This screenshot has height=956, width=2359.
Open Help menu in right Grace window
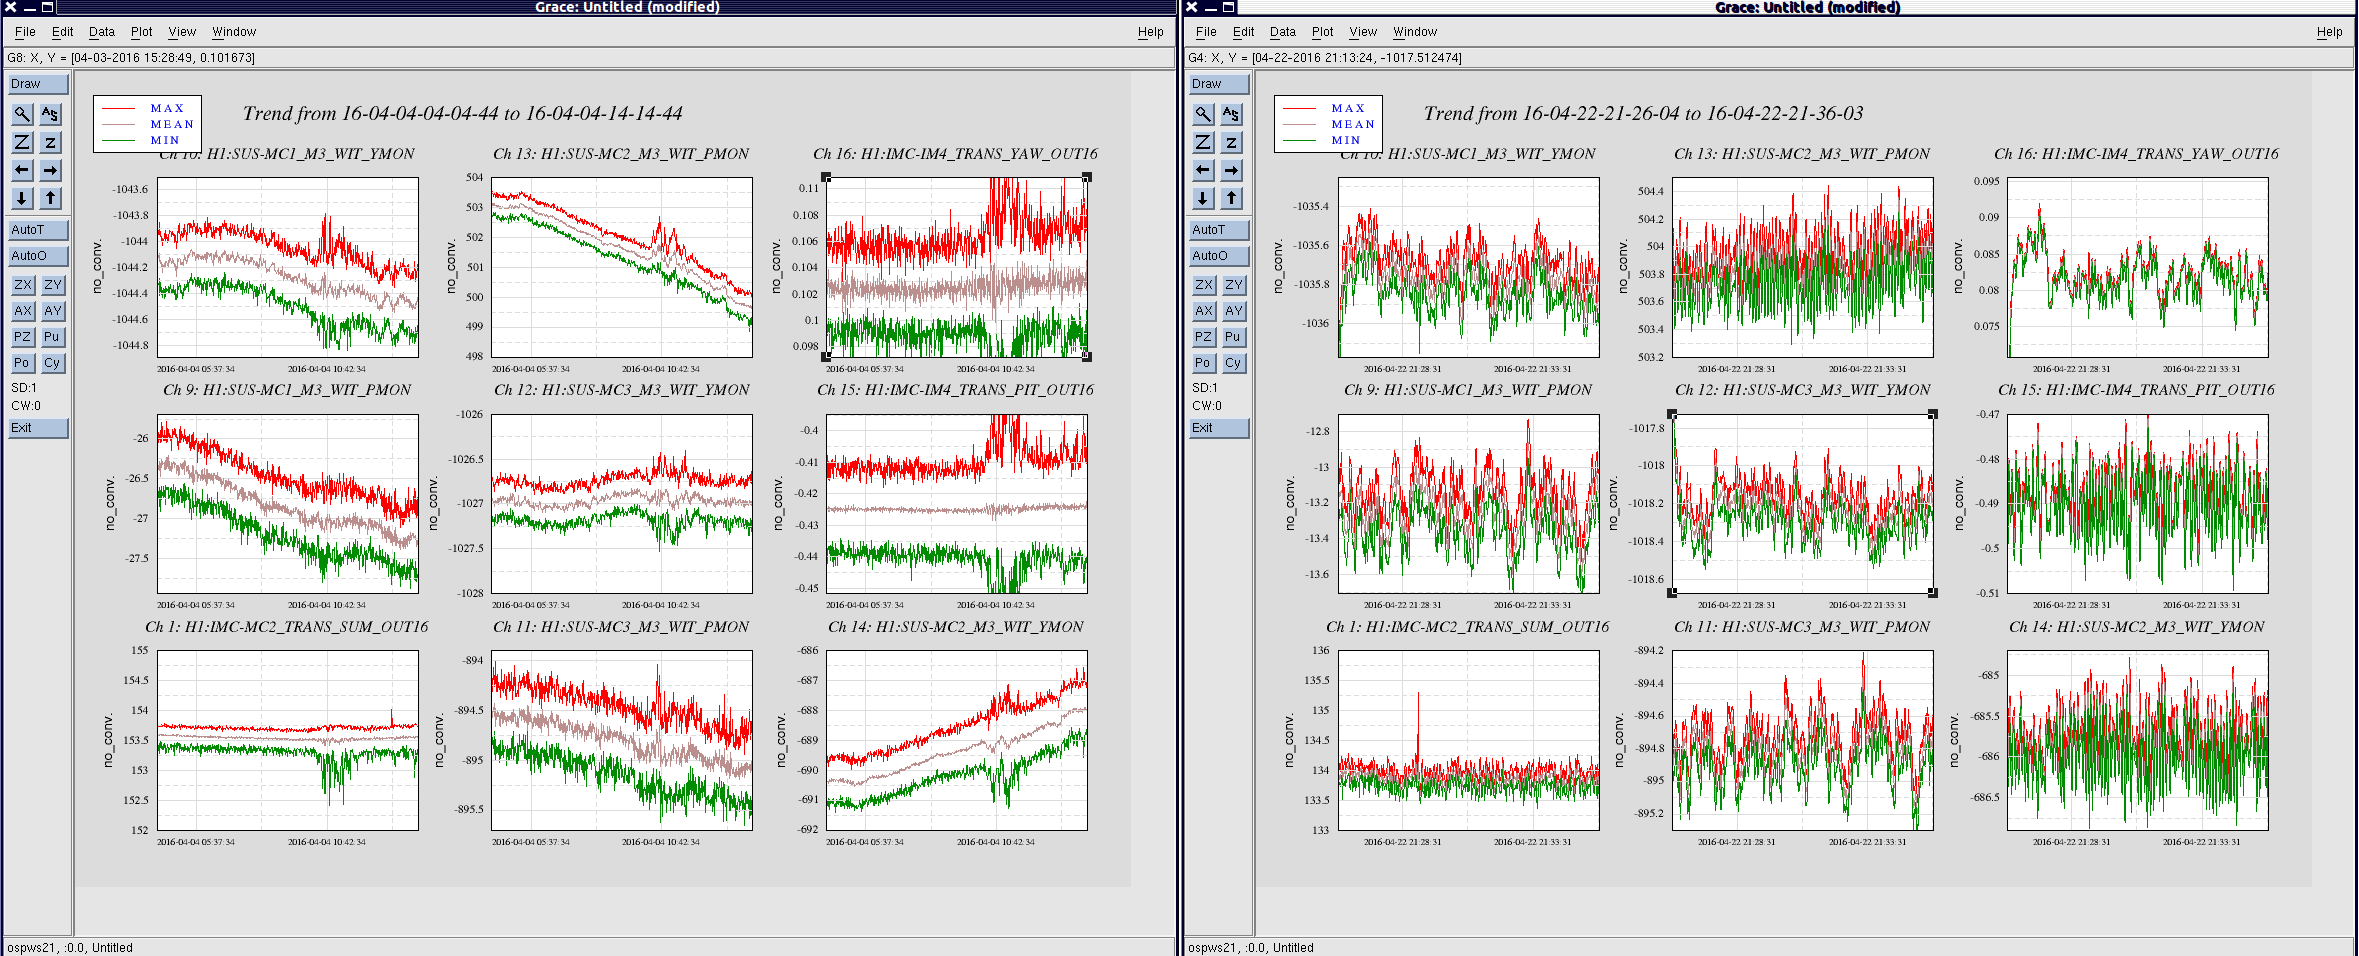point(2329,32)
